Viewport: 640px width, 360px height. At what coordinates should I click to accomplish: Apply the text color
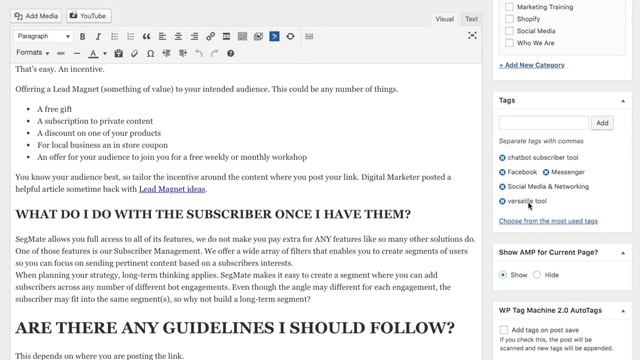(x=93, y=53)
